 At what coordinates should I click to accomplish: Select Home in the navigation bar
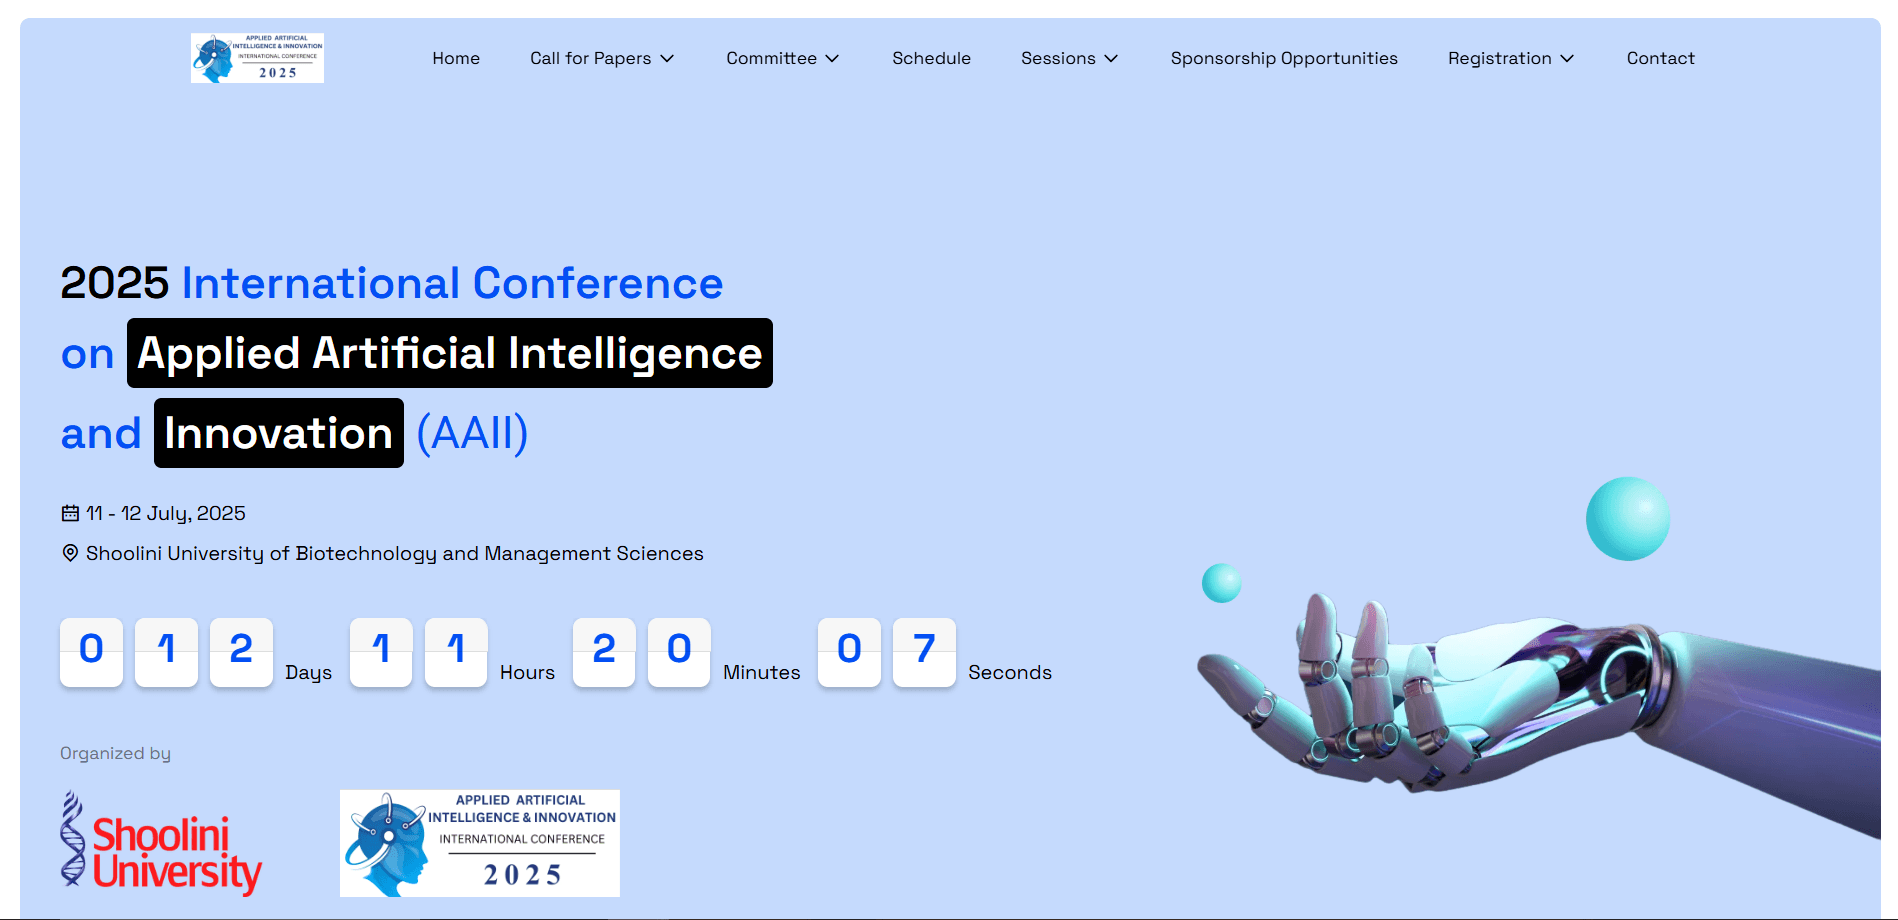[x=456, y=58]
